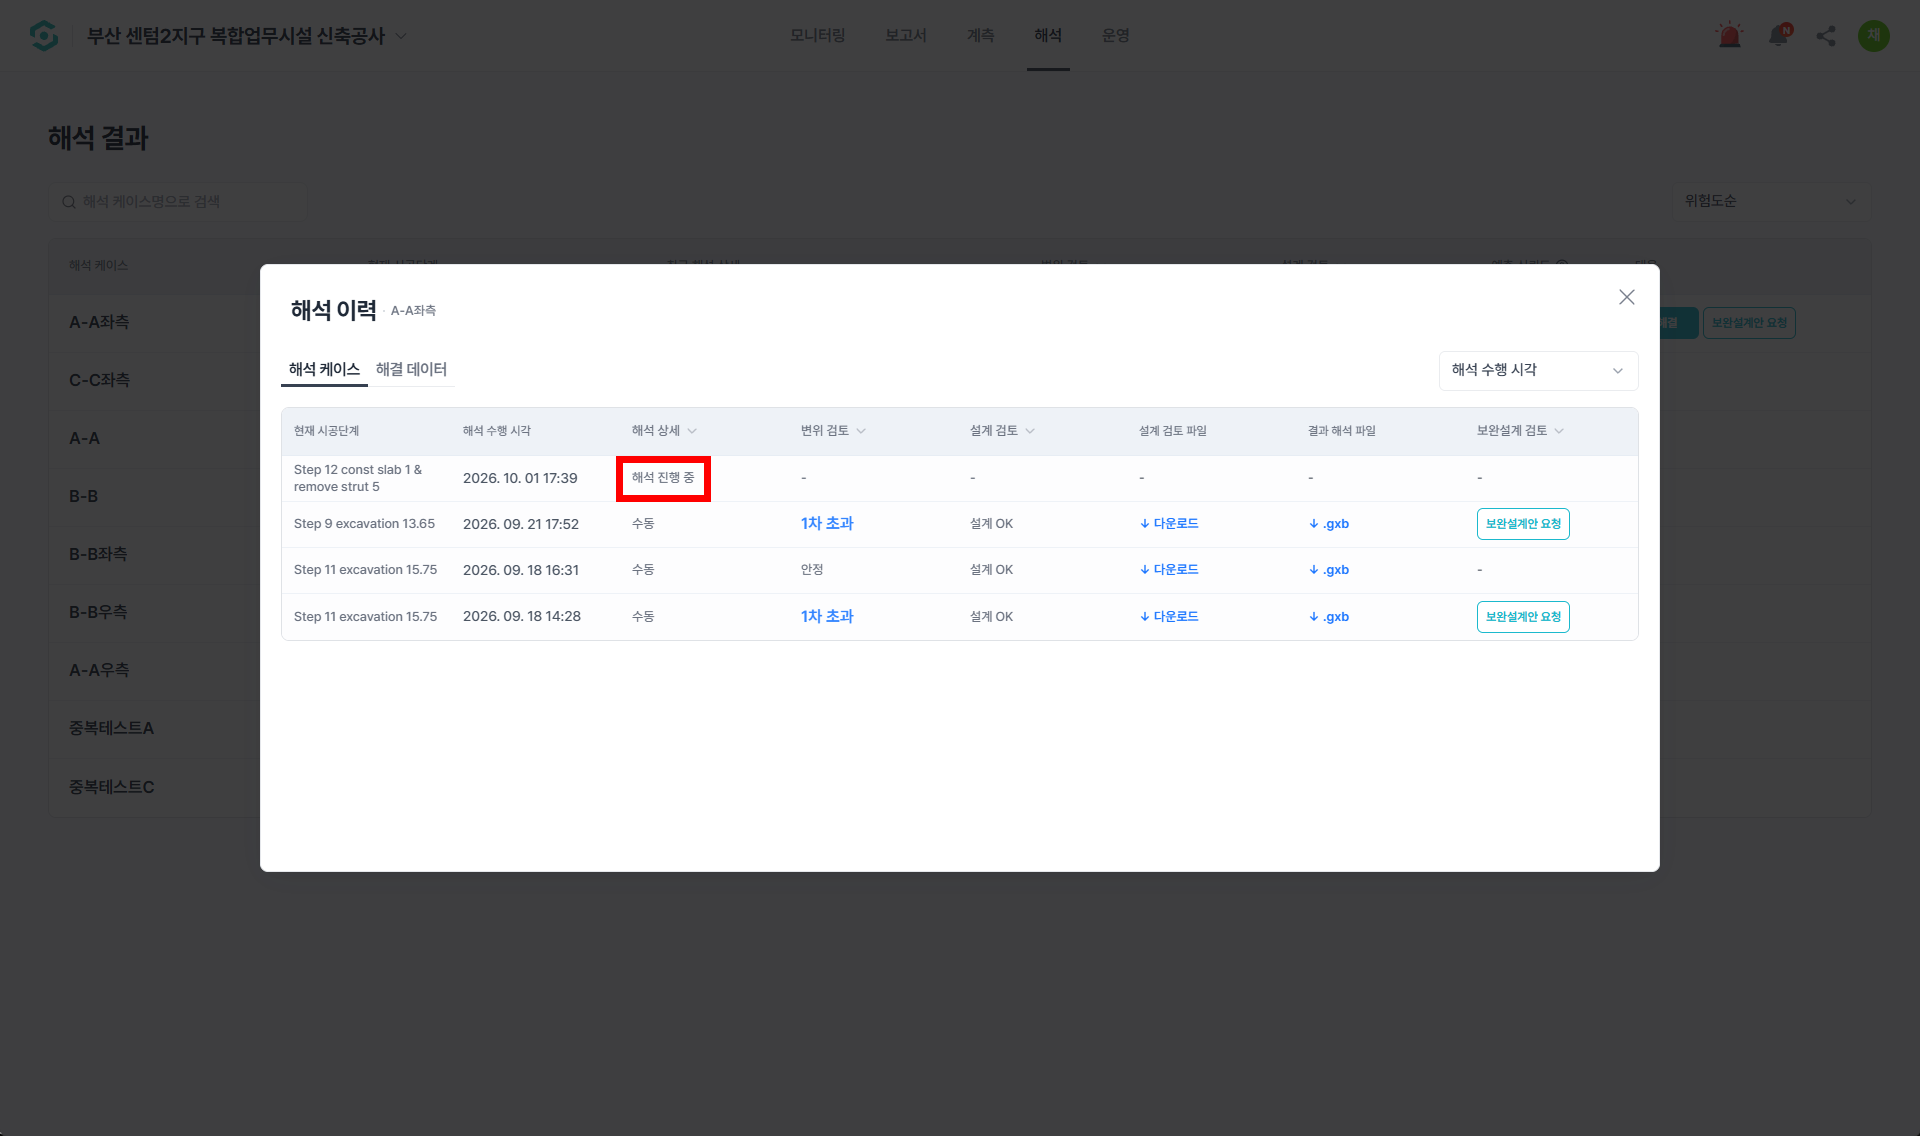
Task: Select C-C좌측 case in background list
Action: pos(100,380)
